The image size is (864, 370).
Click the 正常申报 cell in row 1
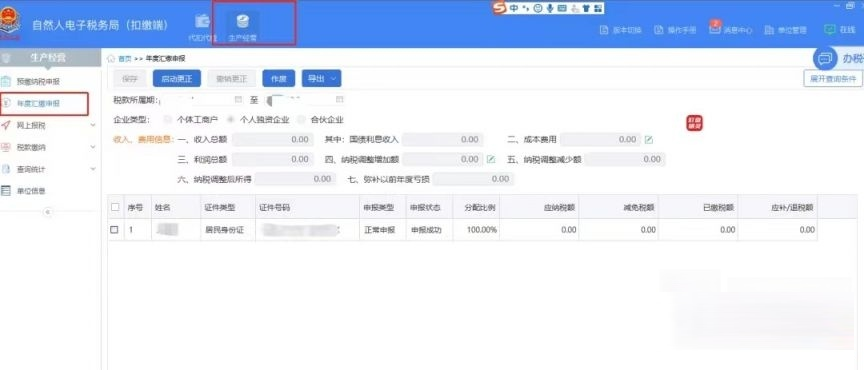coord(383,230)
